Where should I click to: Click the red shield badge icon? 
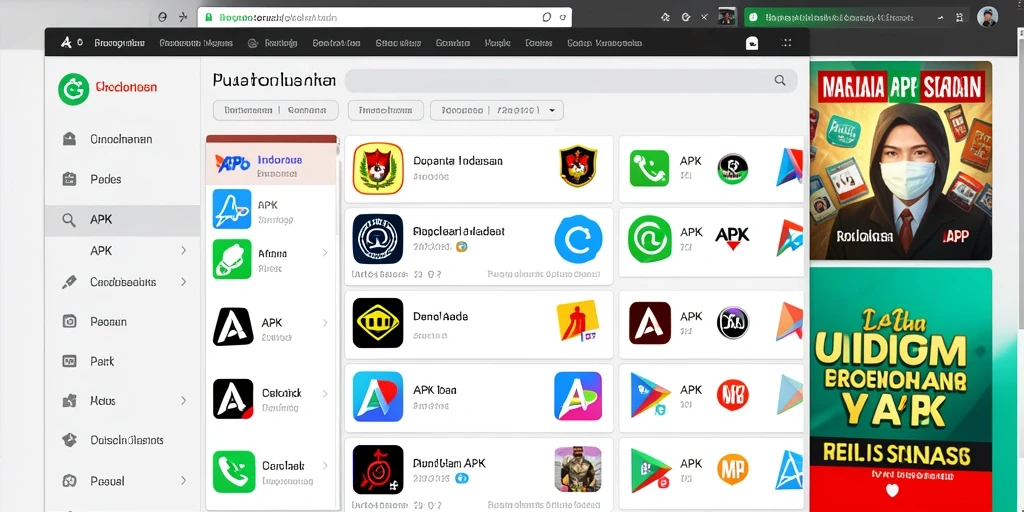tap(578, 167)
